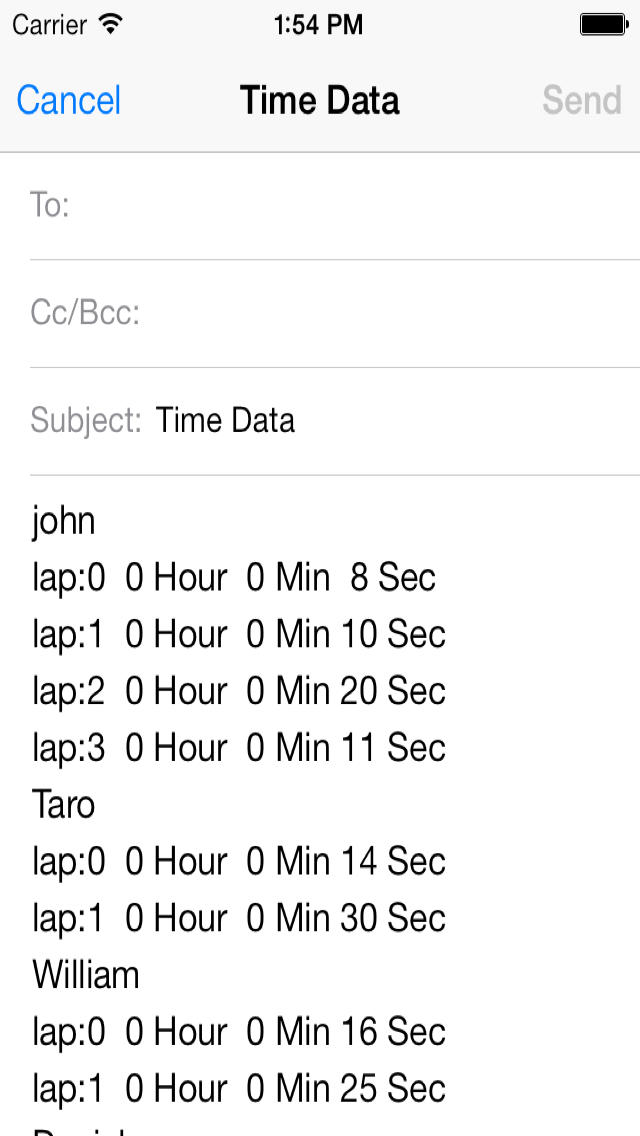Place cursor on the name Taro

(64, 805)
